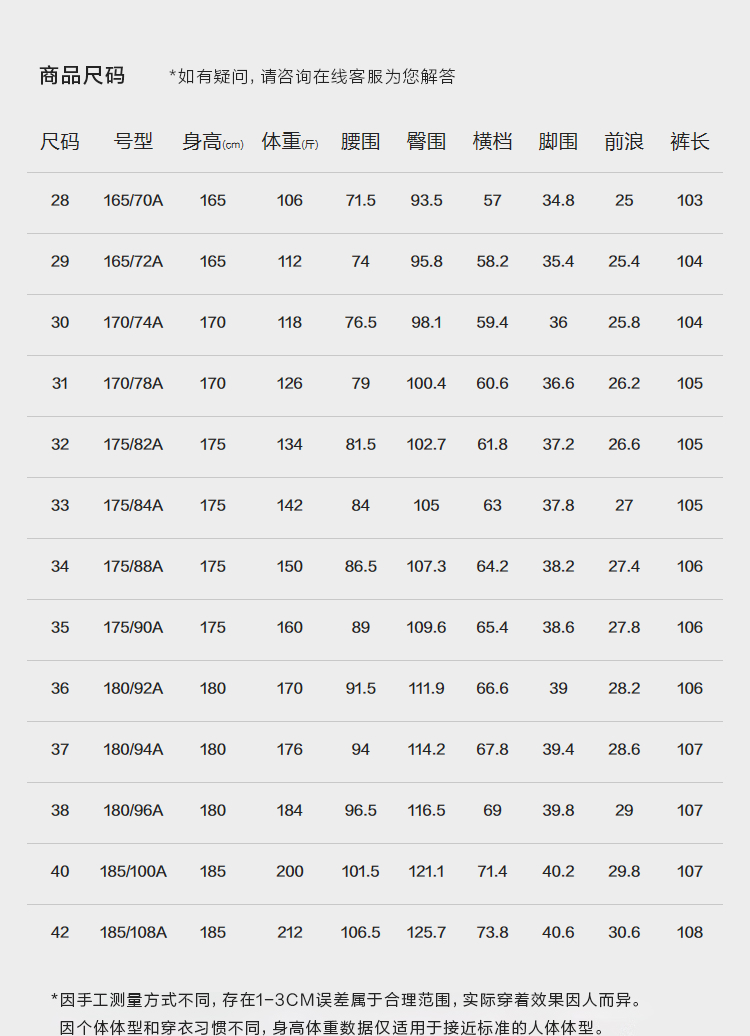This screenshot has height=1036, width=750.
Task: Select the 体重 column header
Action: coord(289,141)
